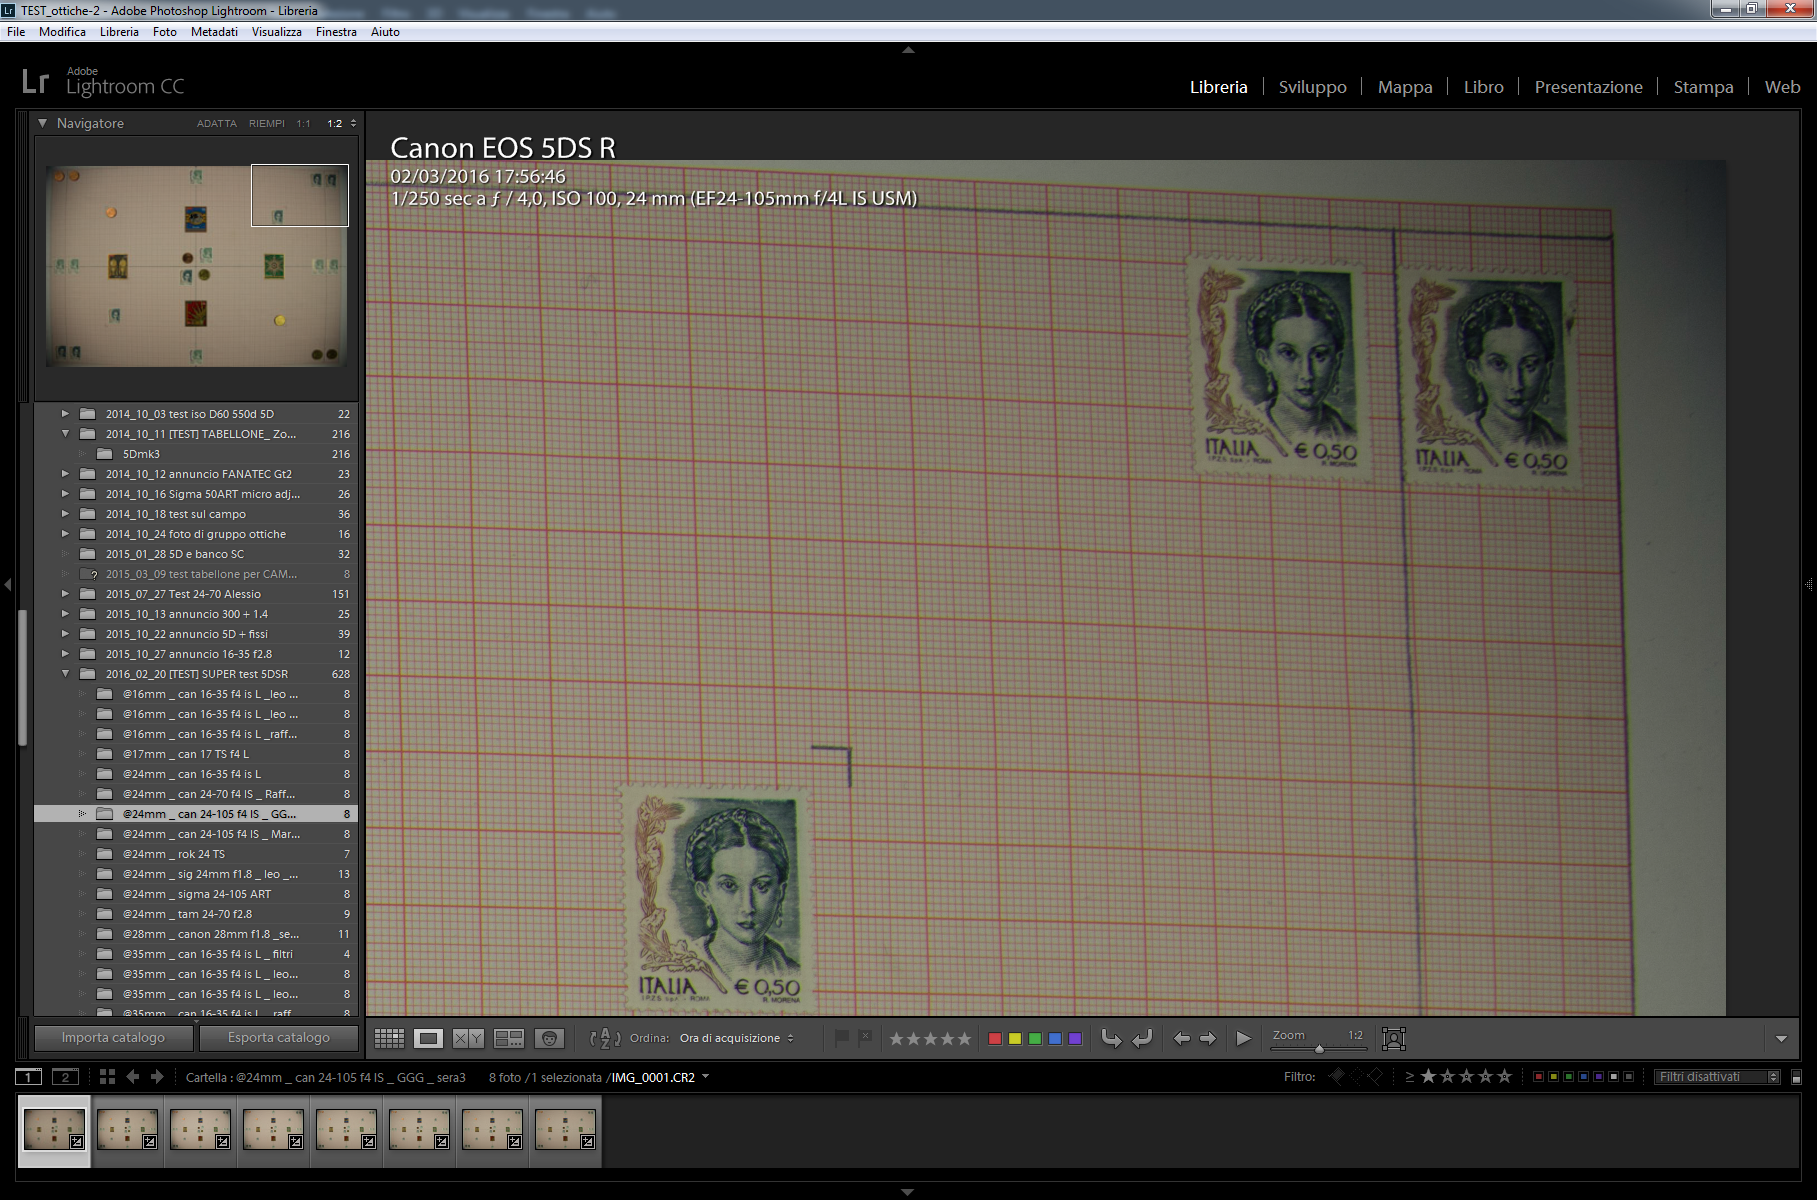Click the Lr identity plate logo
This screenshot has height=1200, width=1817.
coord(35,82)
